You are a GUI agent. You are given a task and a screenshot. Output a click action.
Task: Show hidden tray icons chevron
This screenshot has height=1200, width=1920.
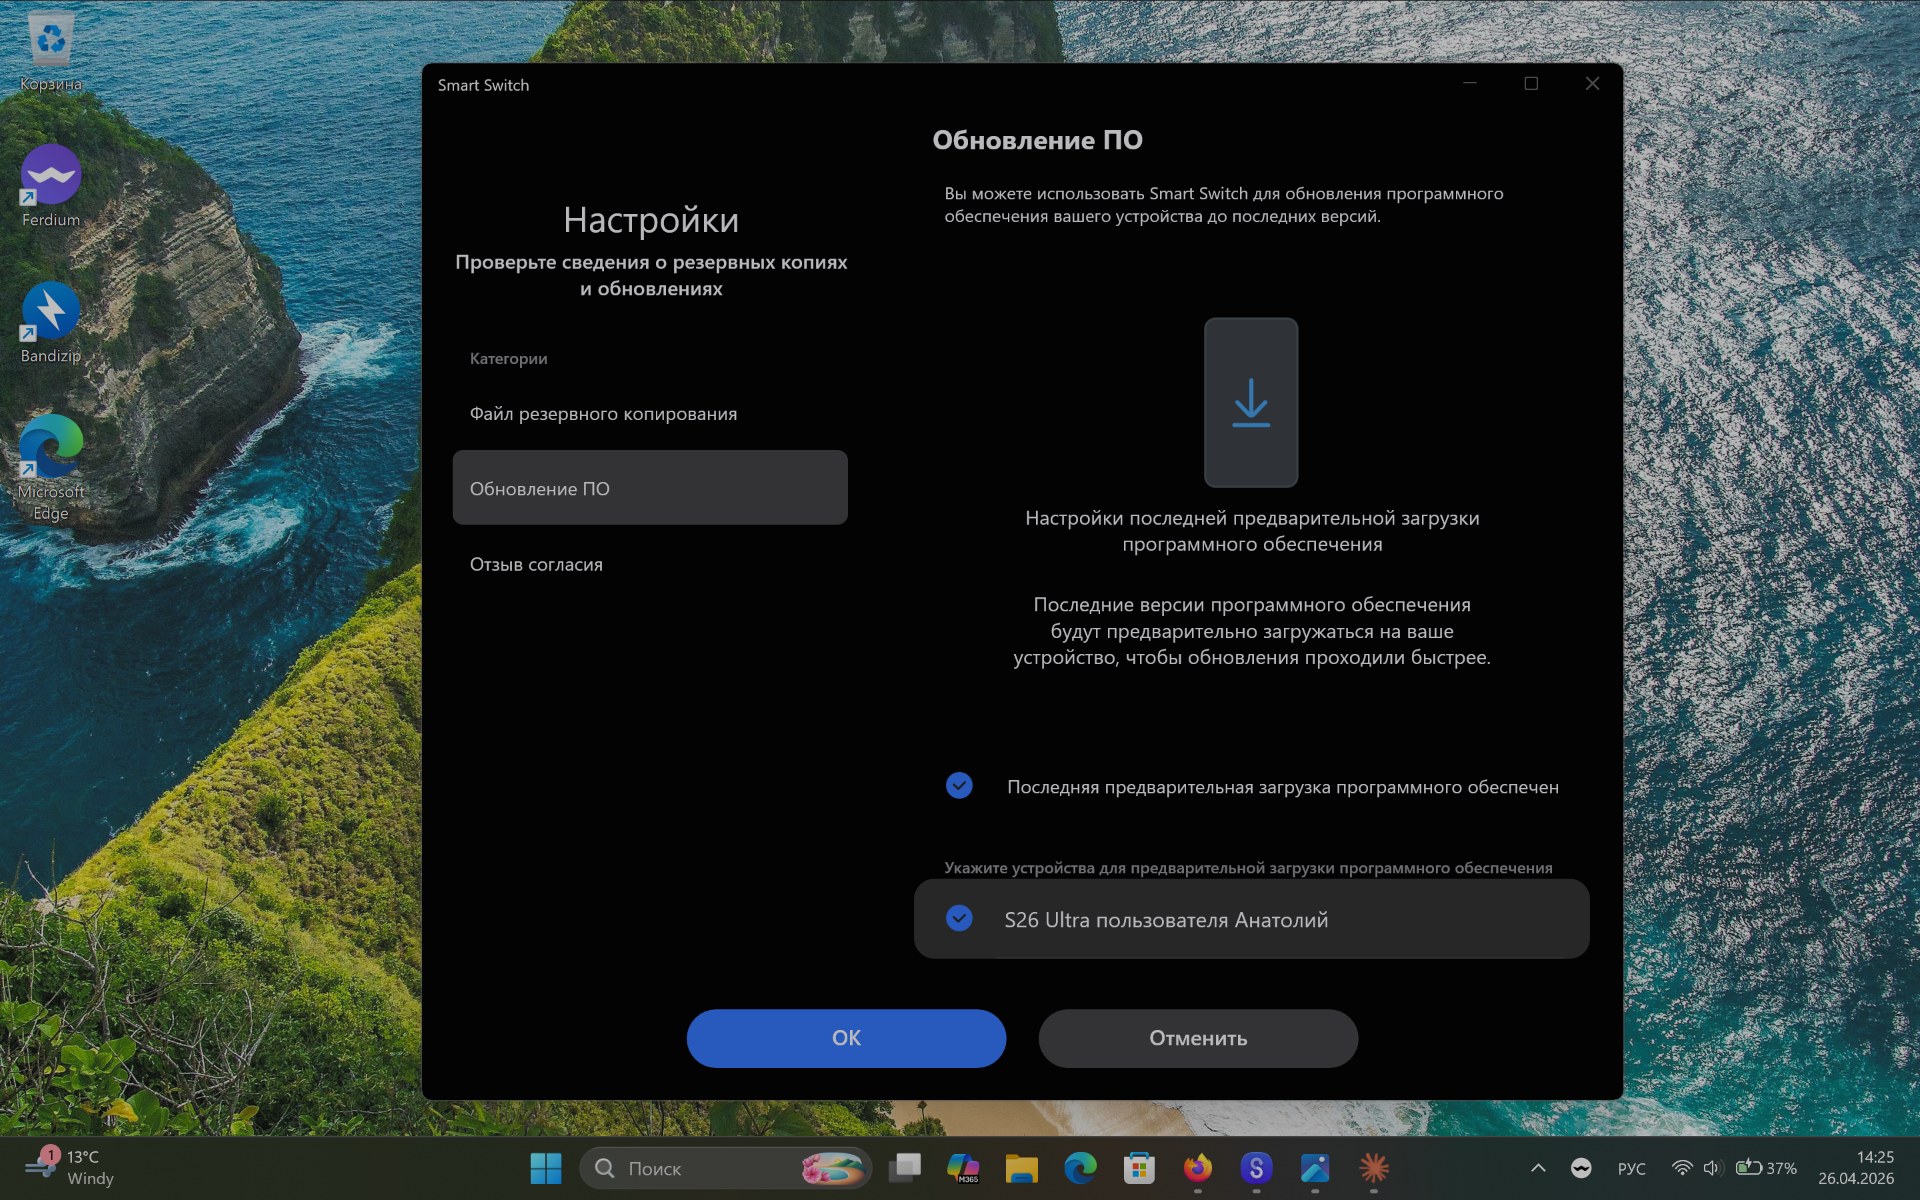click(1538, 1167)
